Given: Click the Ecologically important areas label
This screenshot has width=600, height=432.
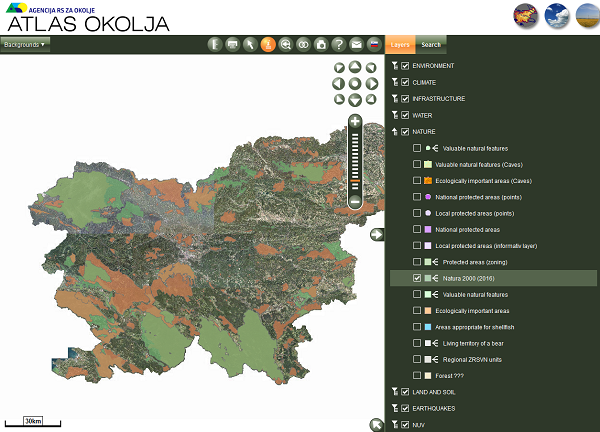Looking at the screenshot, I should [472, 311].
